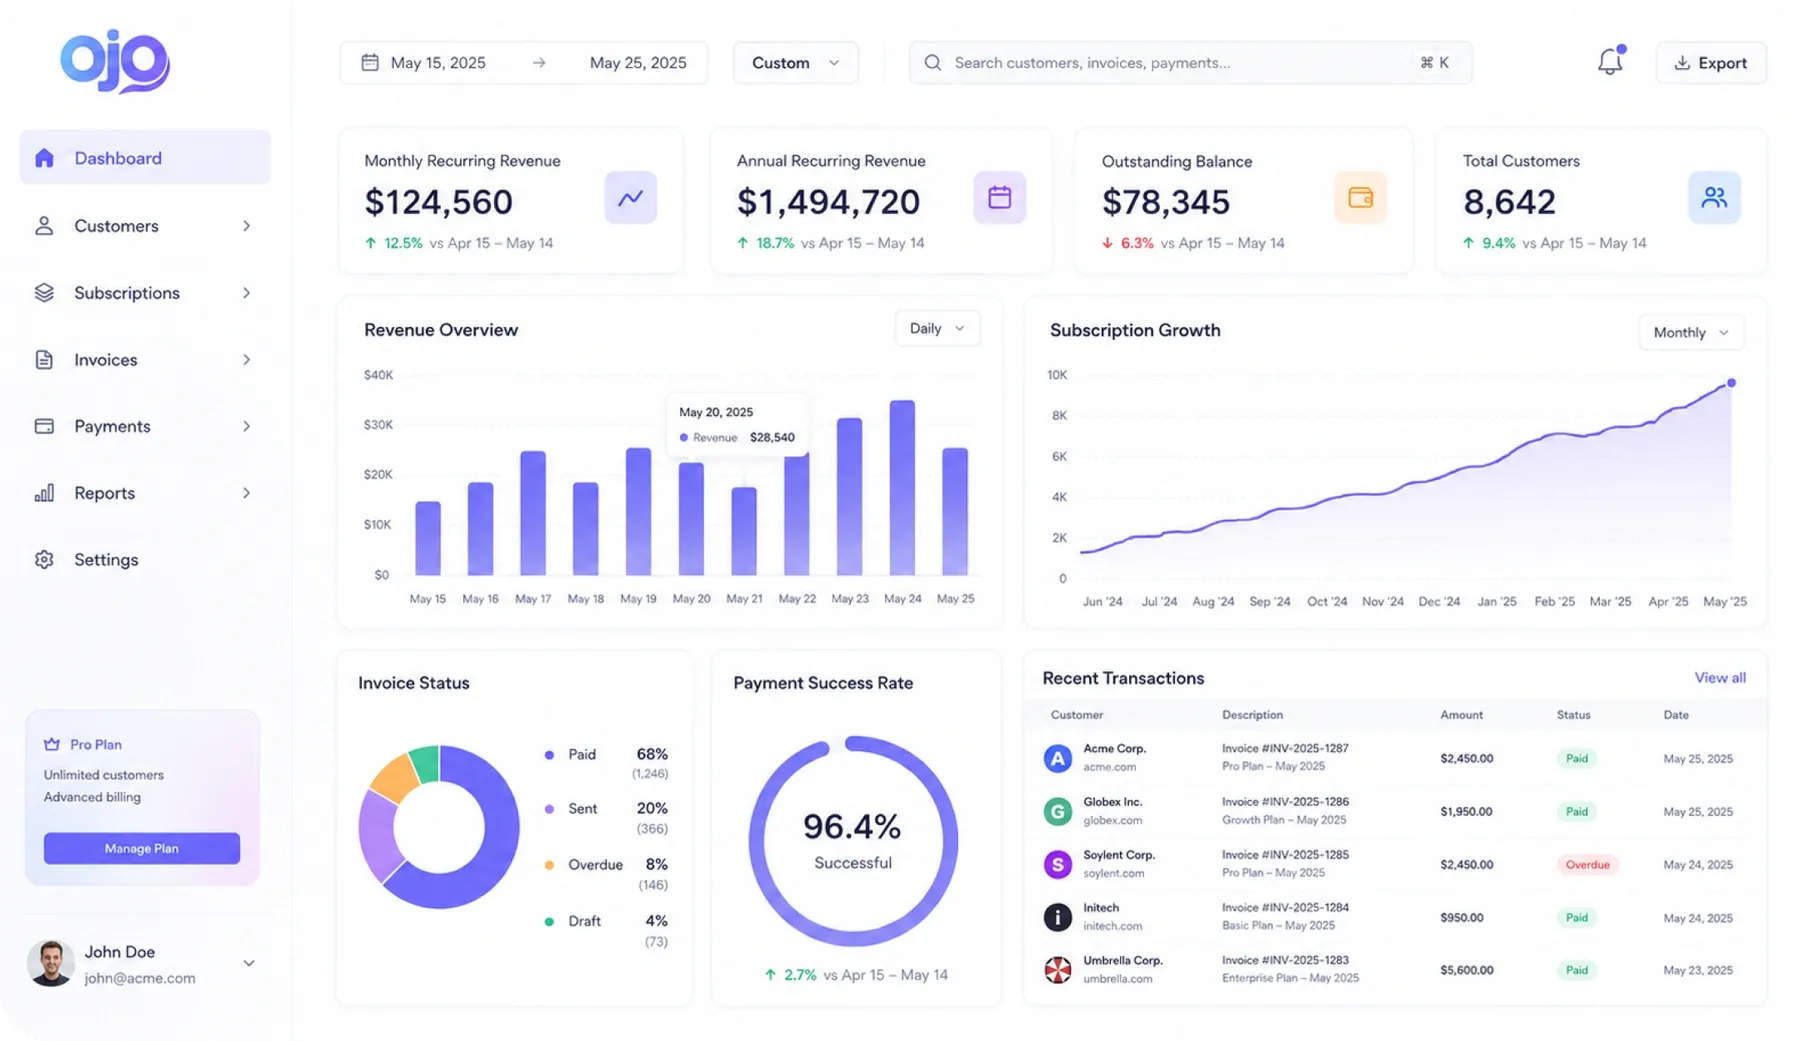Viewport: 1800px width, 1041px height.
Task: Expand the John Doe account menu chevron
Action: click(249, 963)
